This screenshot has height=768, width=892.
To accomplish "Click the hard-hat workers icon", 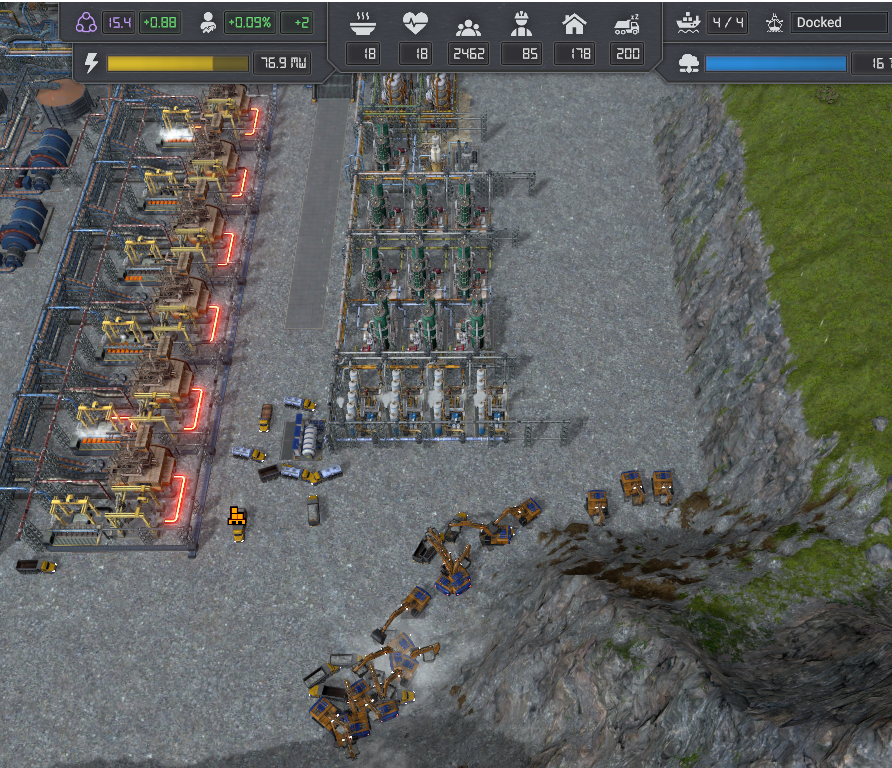I will coord(521,24).
